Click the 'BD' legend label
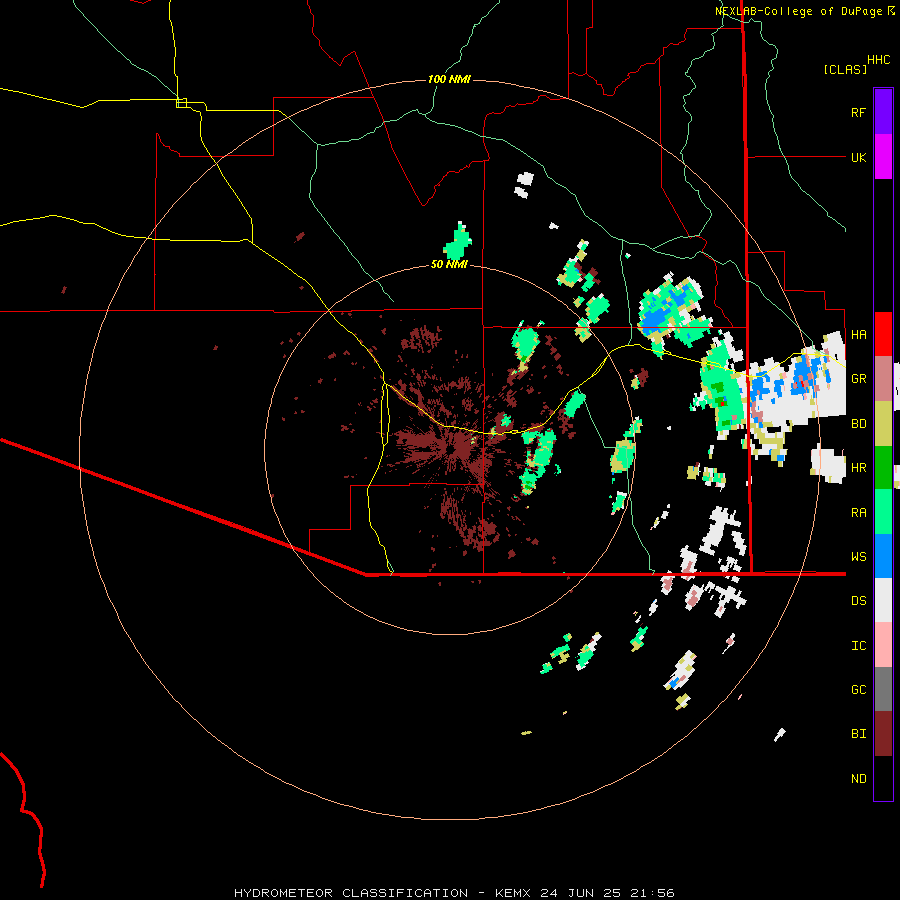 (858, 424)
